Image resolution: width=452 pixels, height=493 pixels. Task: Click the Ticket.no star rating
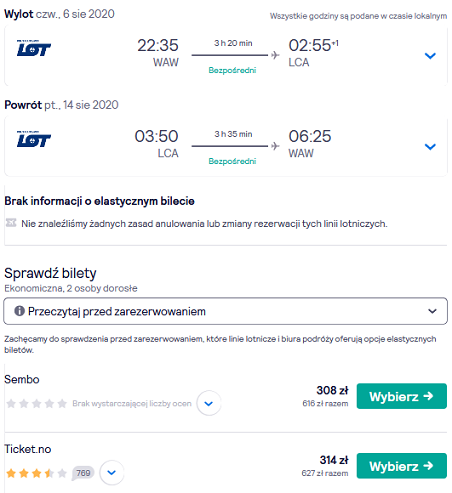pos(36,473)
